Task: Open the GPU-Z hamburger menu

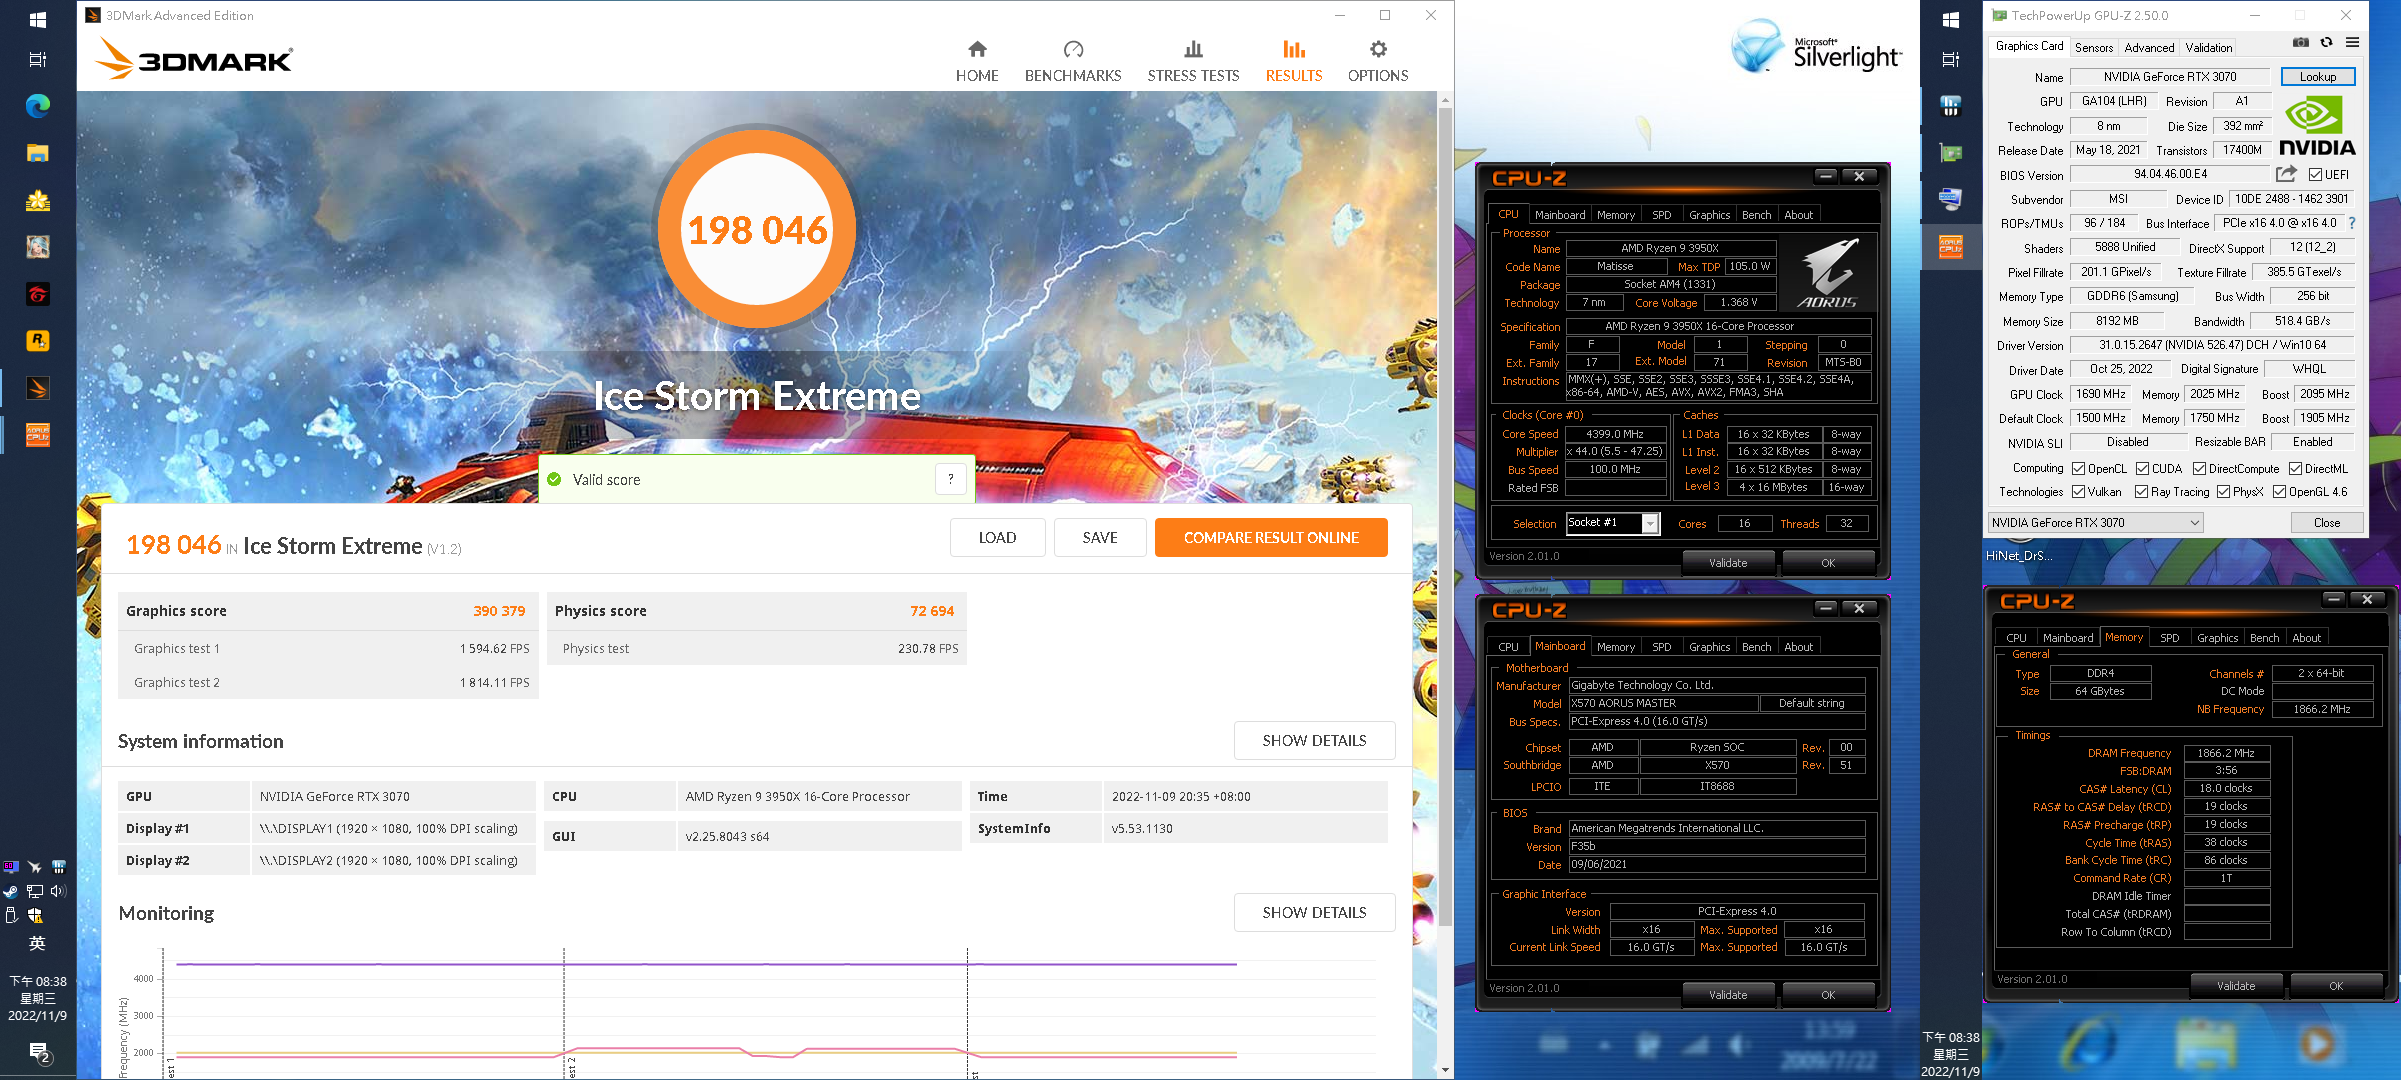Action: [2353, 43]
